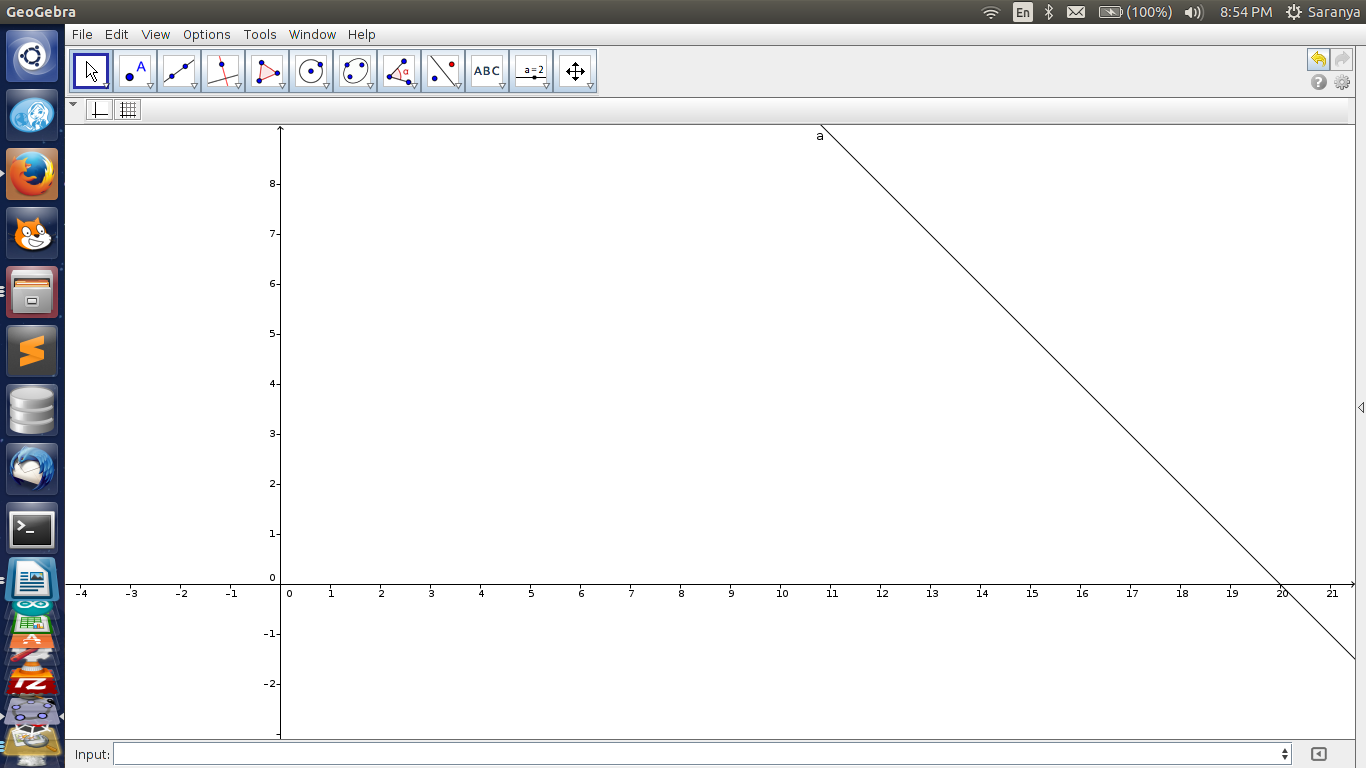Screen dimensions: 1366x768
Task: Open the battery 100% indicator
Action: pos(1135,12)
